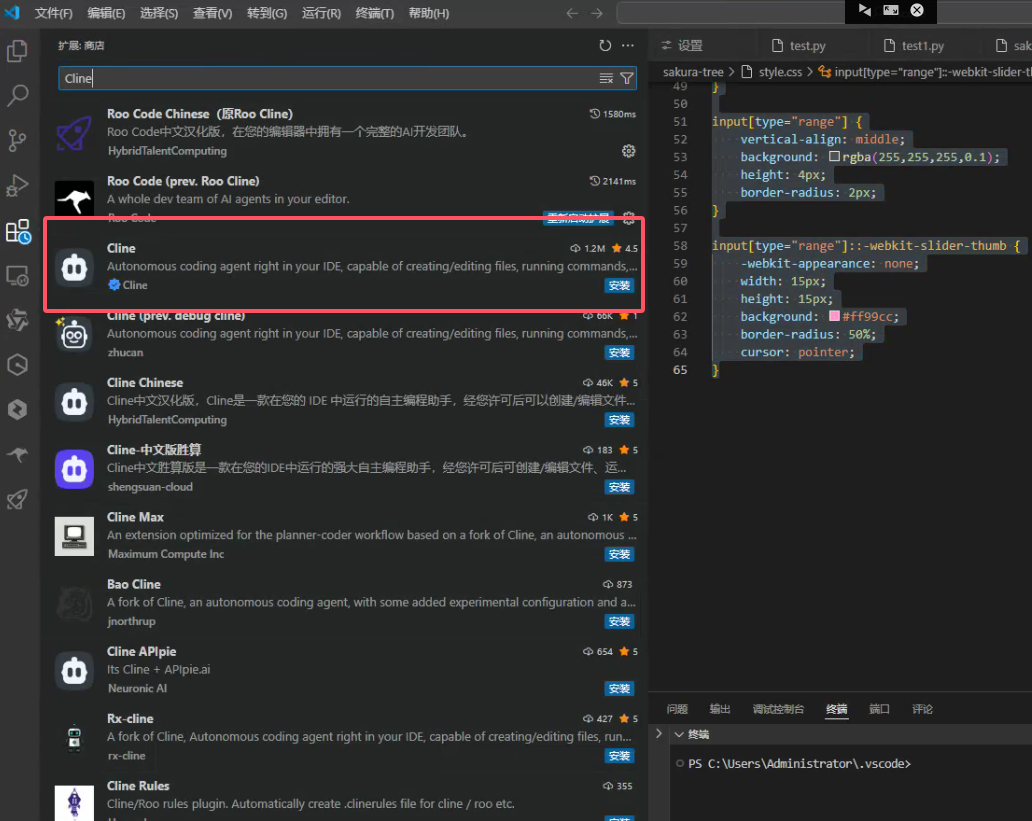The height and width of the screenshot is (821, 1032).
Task: Install the Cline APIpie extension
Action: [x=619, y=688]
